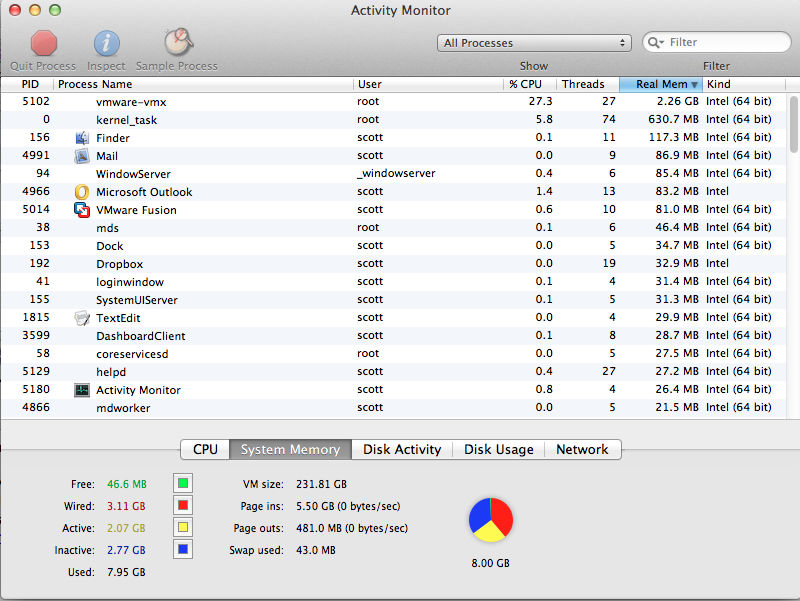
Task: Select the coreservicesd process row
Action: (x=393, y=354)
